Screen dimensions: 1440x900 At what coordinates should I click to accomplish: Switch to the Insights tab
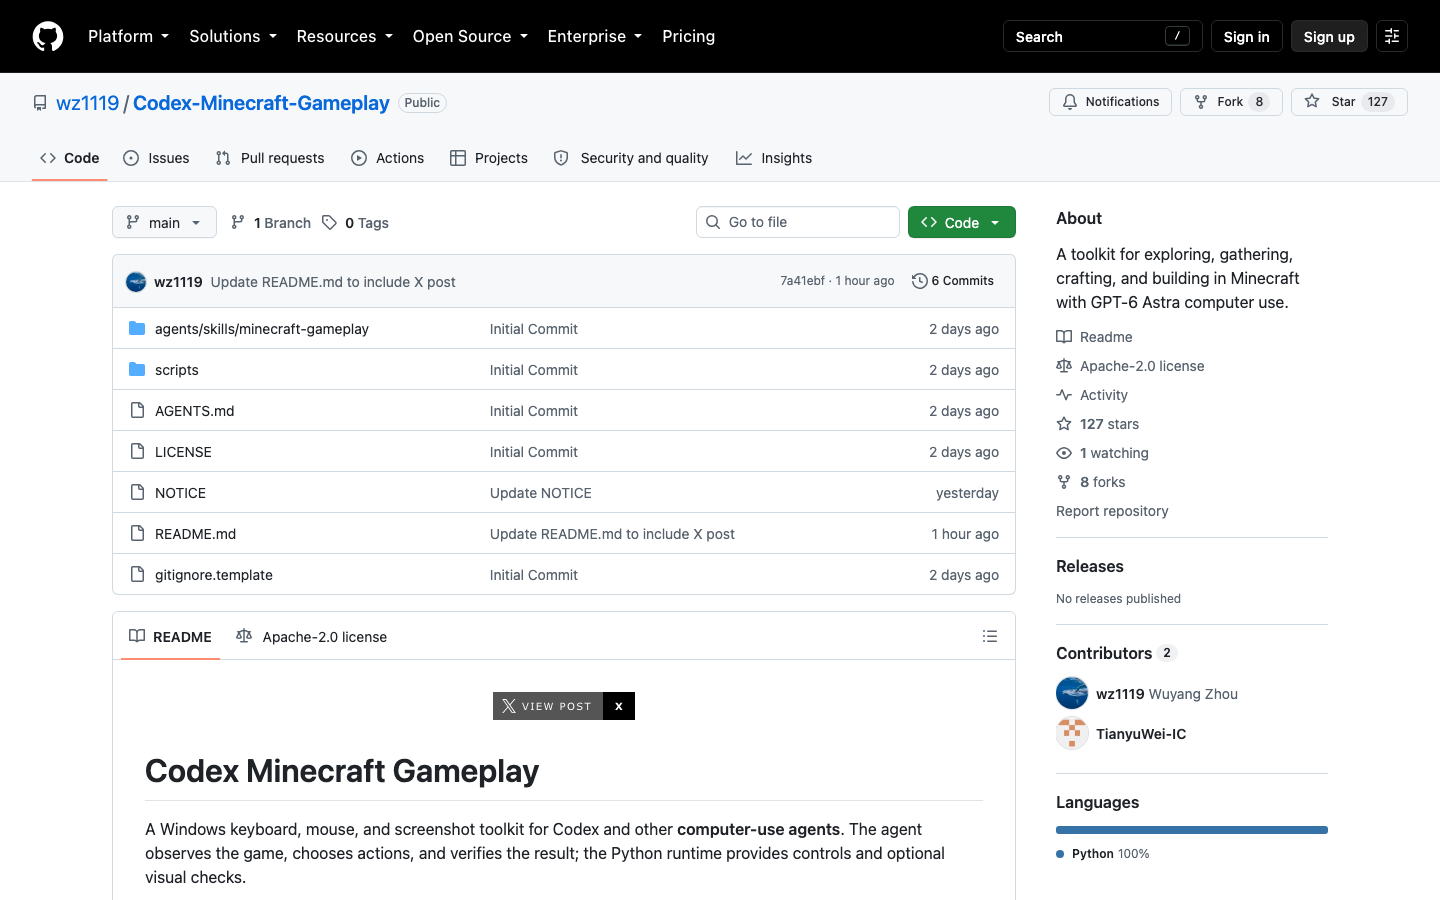(x=774, y=158)
